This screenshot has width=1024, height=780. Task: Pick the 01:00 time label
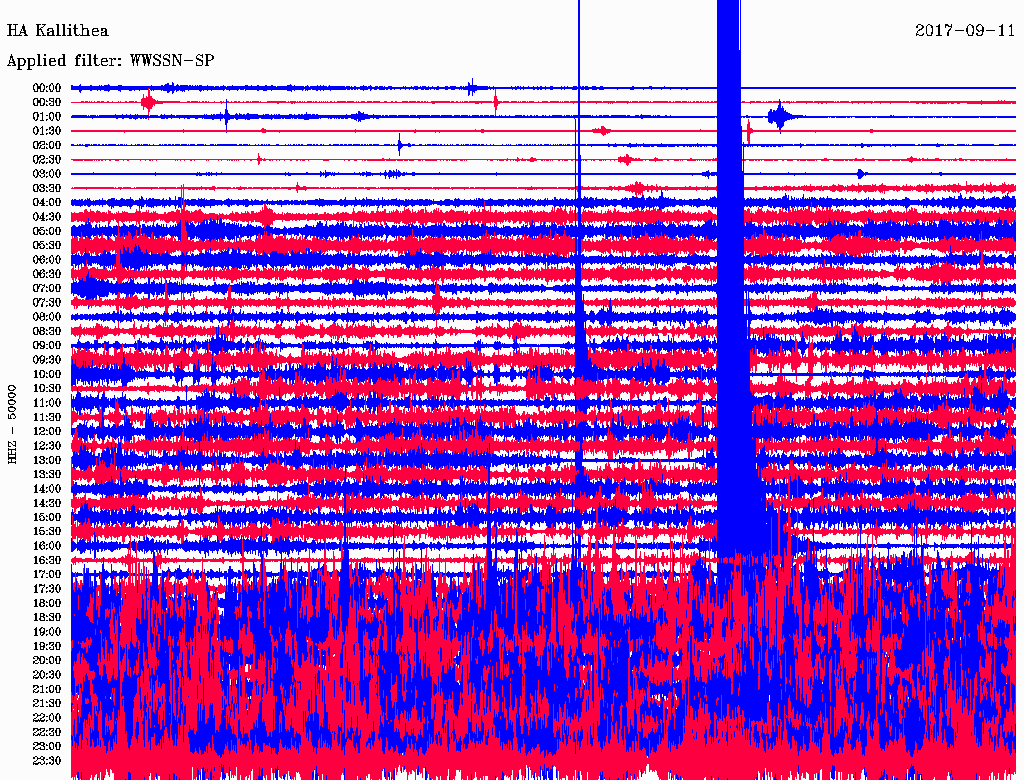[47, 116]
